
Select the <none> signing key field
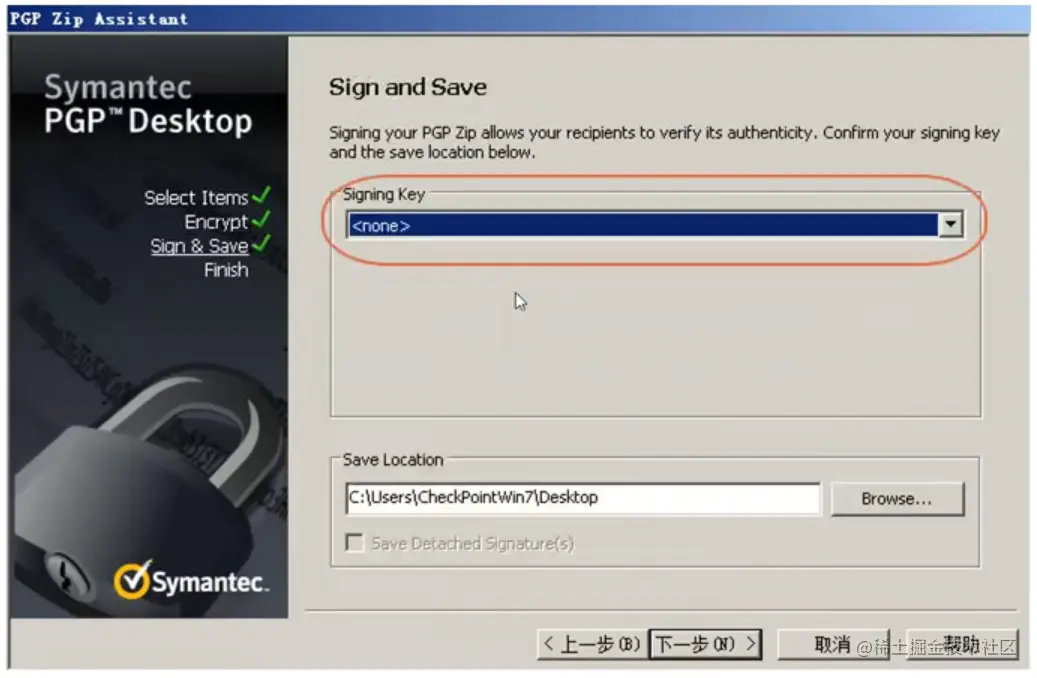click(642, 225)
